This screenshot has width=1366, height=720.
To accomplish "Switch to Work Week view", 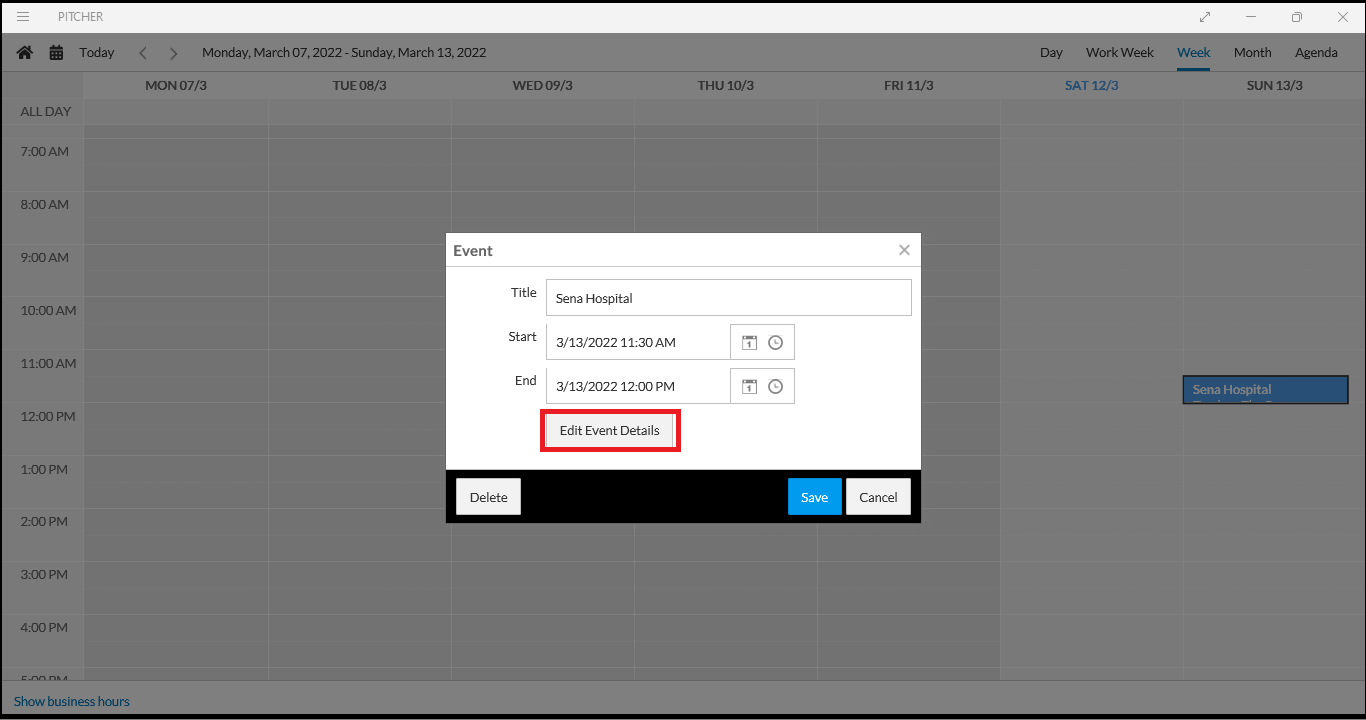I will [x=1119, y=53].
